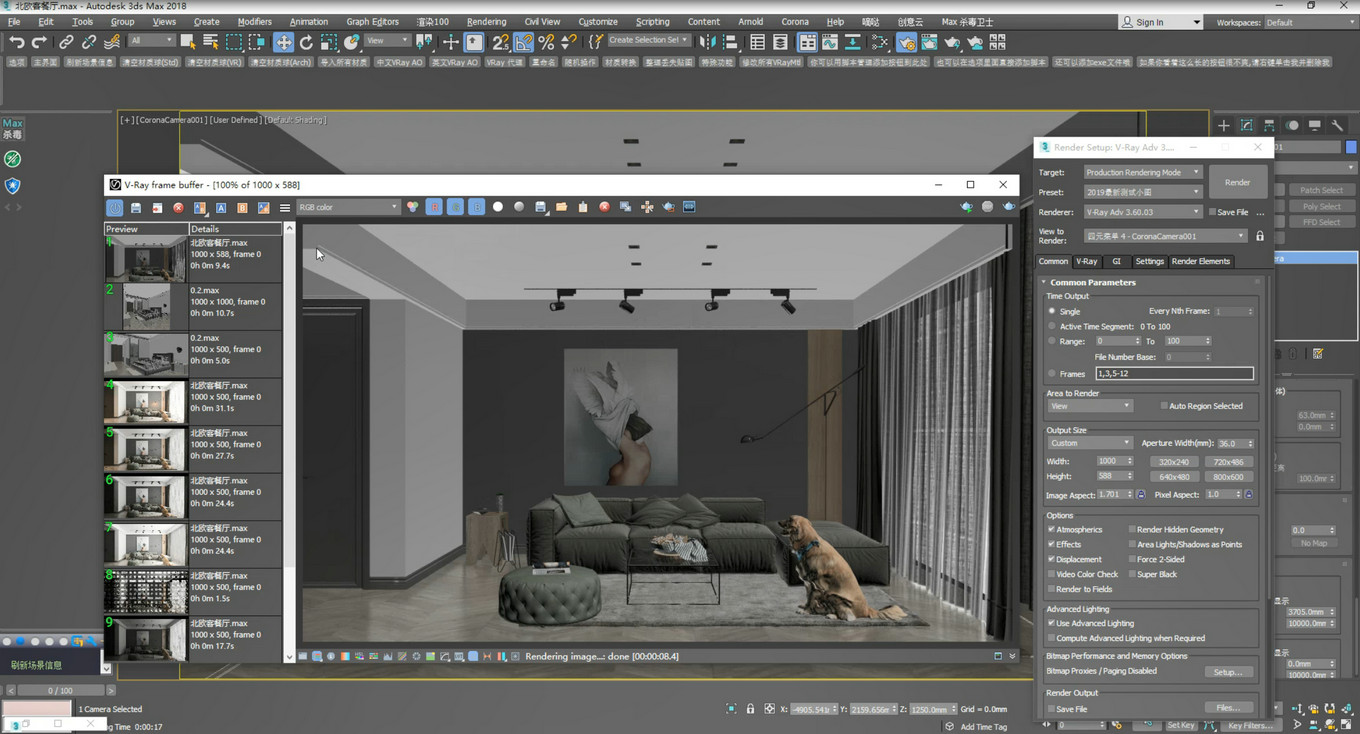This screenshot has height=734, width=1360.
Task: Enable Render Hidden Geometry checkbox
Action: [x=1132, y=529]
